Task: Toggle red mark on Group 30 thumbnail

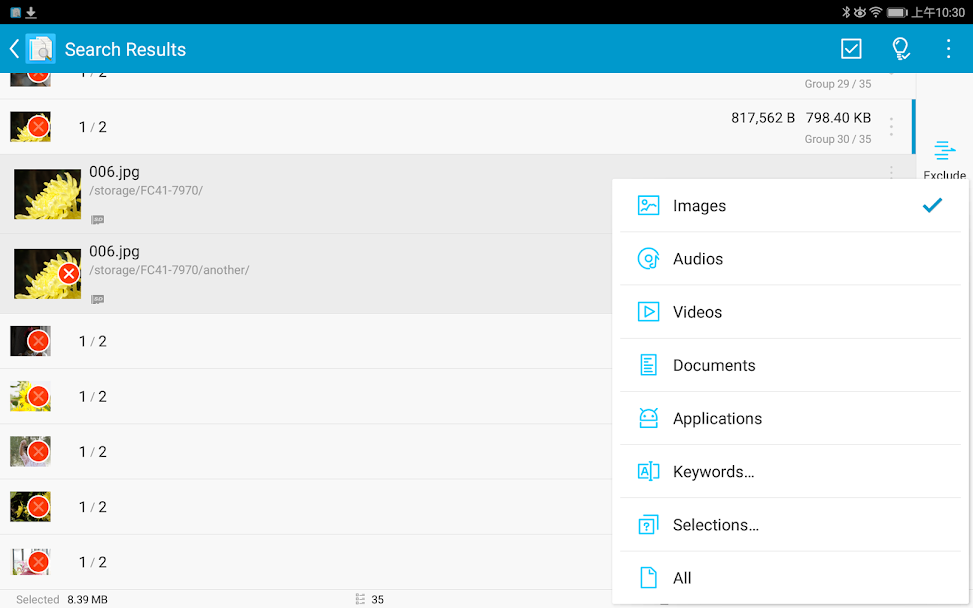Action: [x=38, y=127]
